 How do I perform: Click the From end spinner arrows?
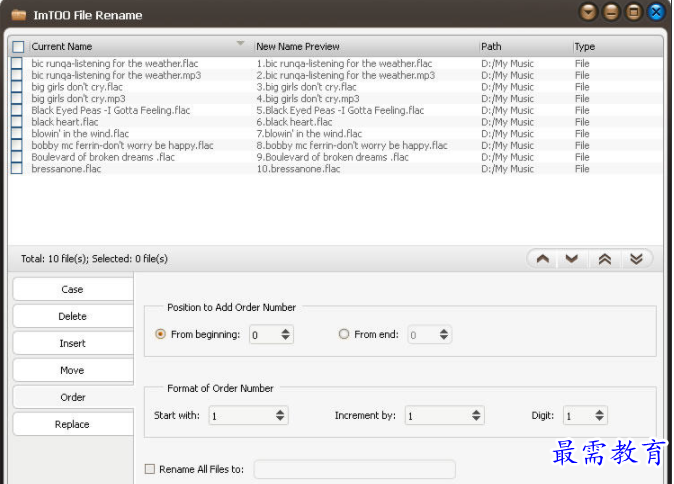(444, 334)
